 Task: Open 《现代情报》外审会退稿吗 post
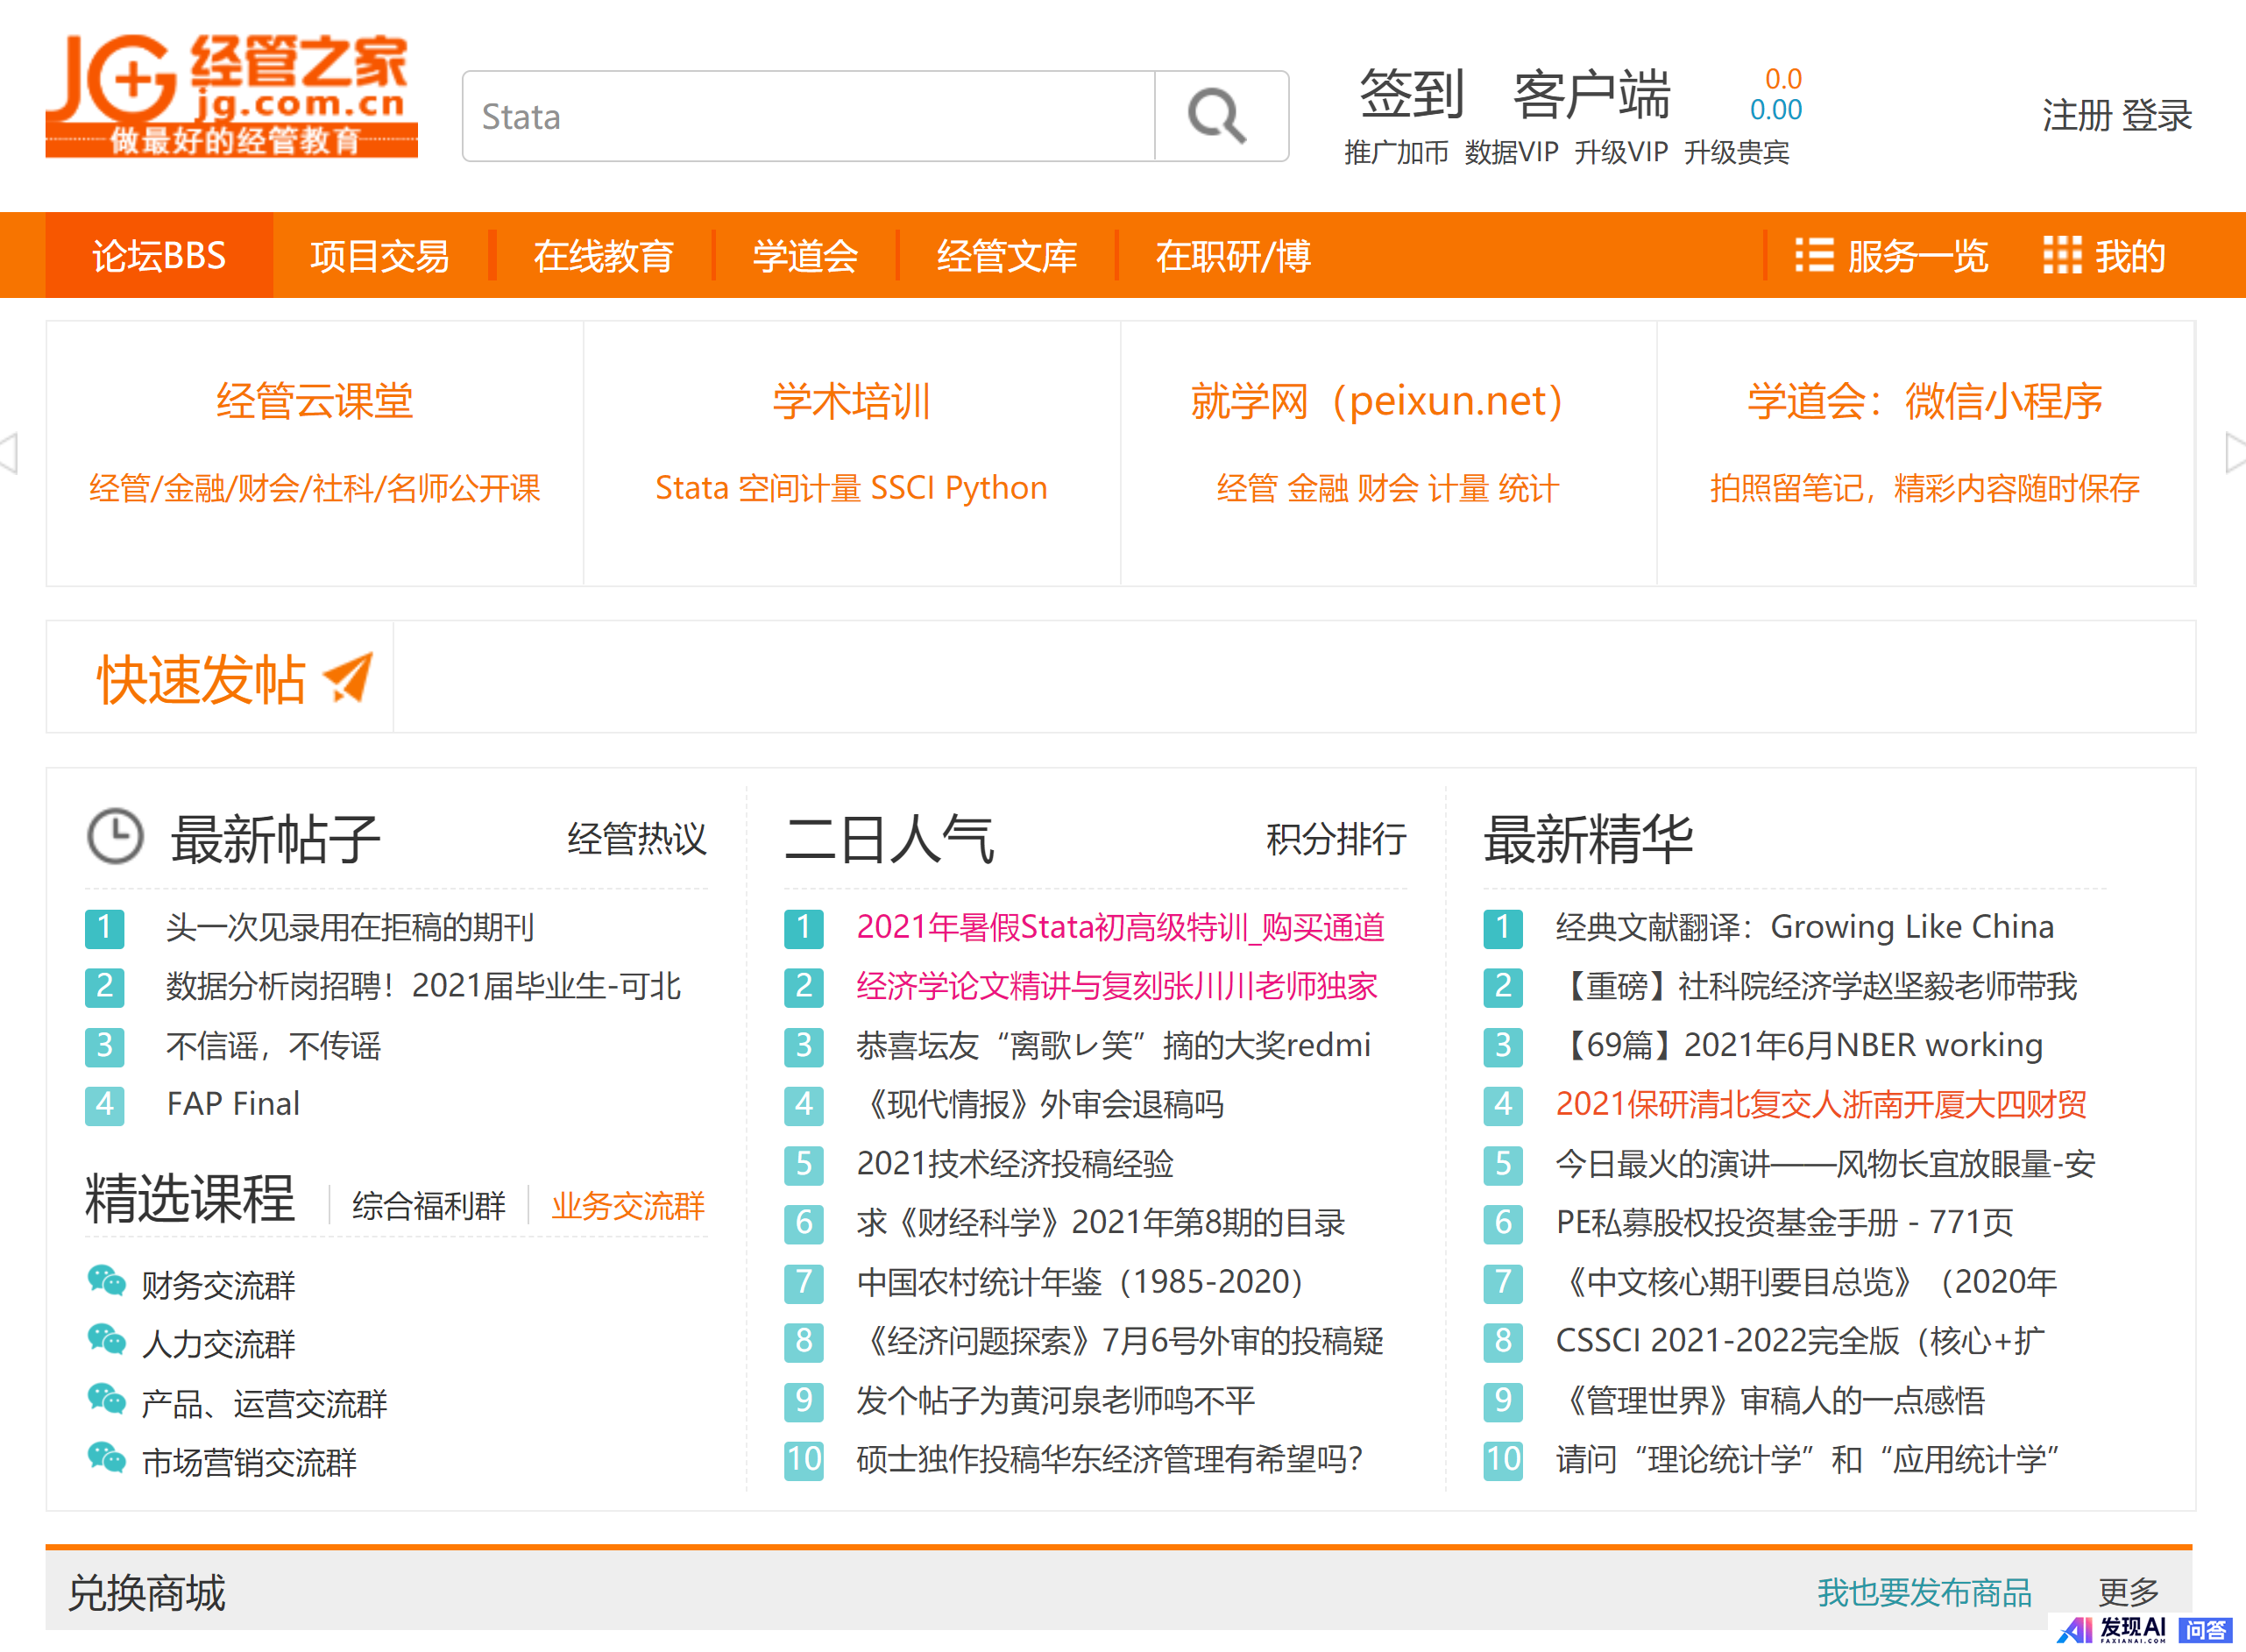pyautogui.click(x=1040, y=1104)
